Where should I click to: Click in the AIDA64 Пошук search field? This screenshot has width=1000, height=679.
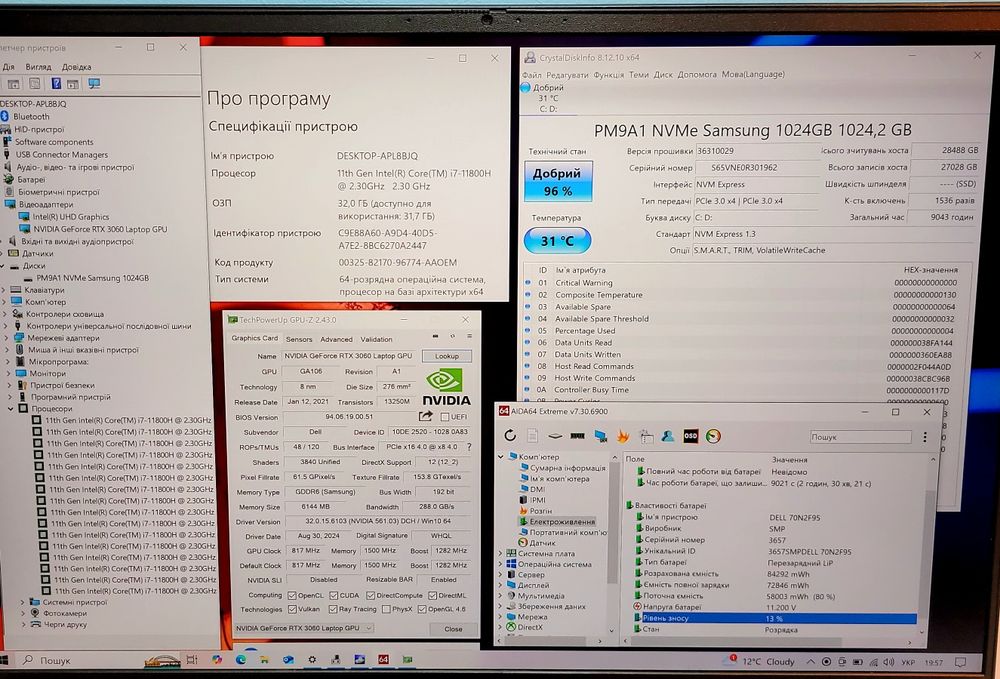pyautogui.click(x=860, y=437)
